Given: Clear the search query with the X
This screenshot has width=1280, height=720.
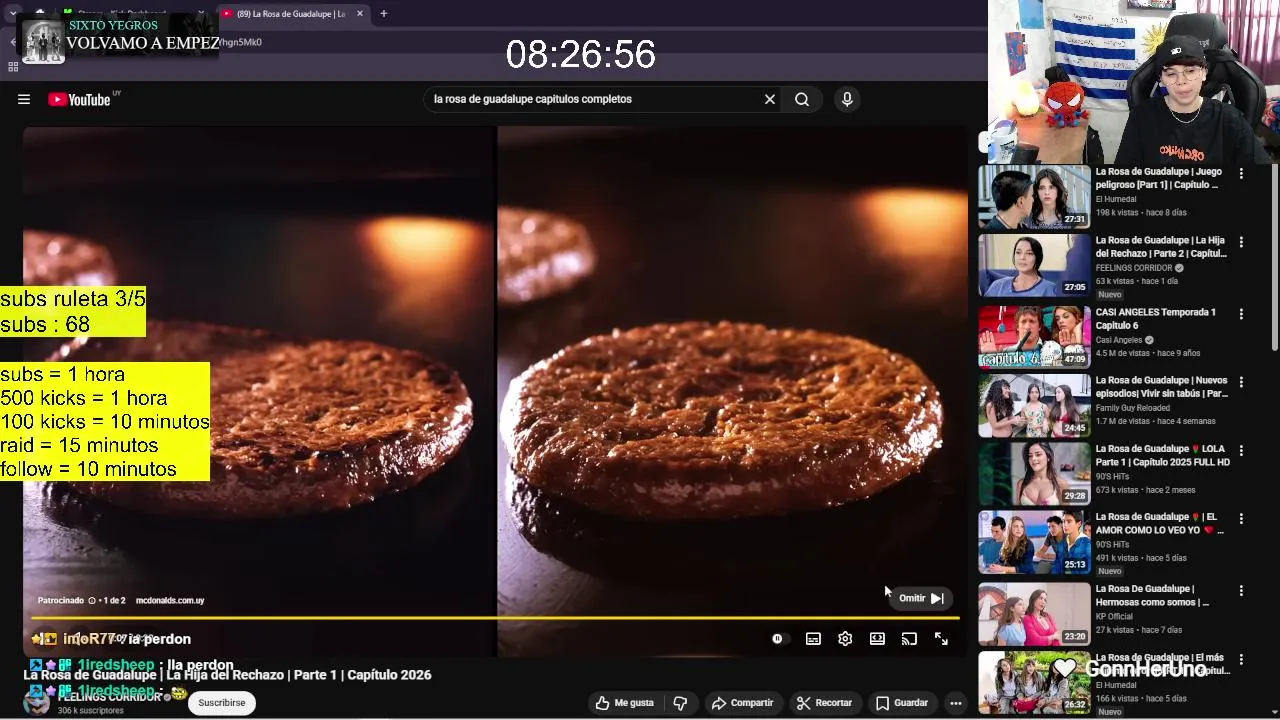Looking at the screenshot, I should [x=770, y=99].
